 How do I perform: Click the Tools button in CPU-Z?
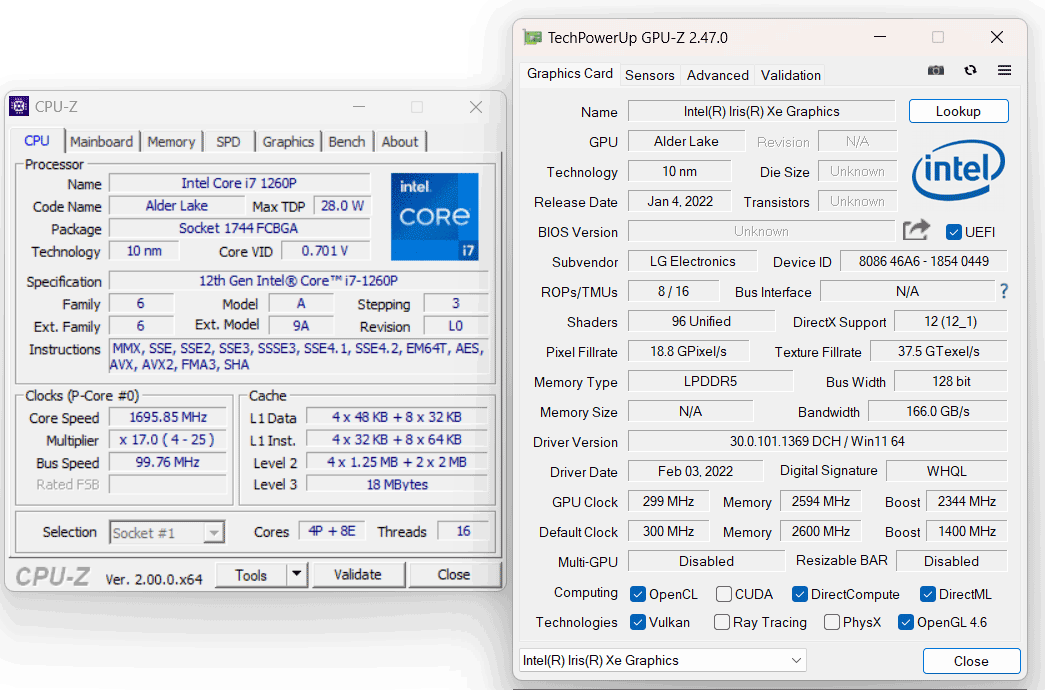point(251,575)
